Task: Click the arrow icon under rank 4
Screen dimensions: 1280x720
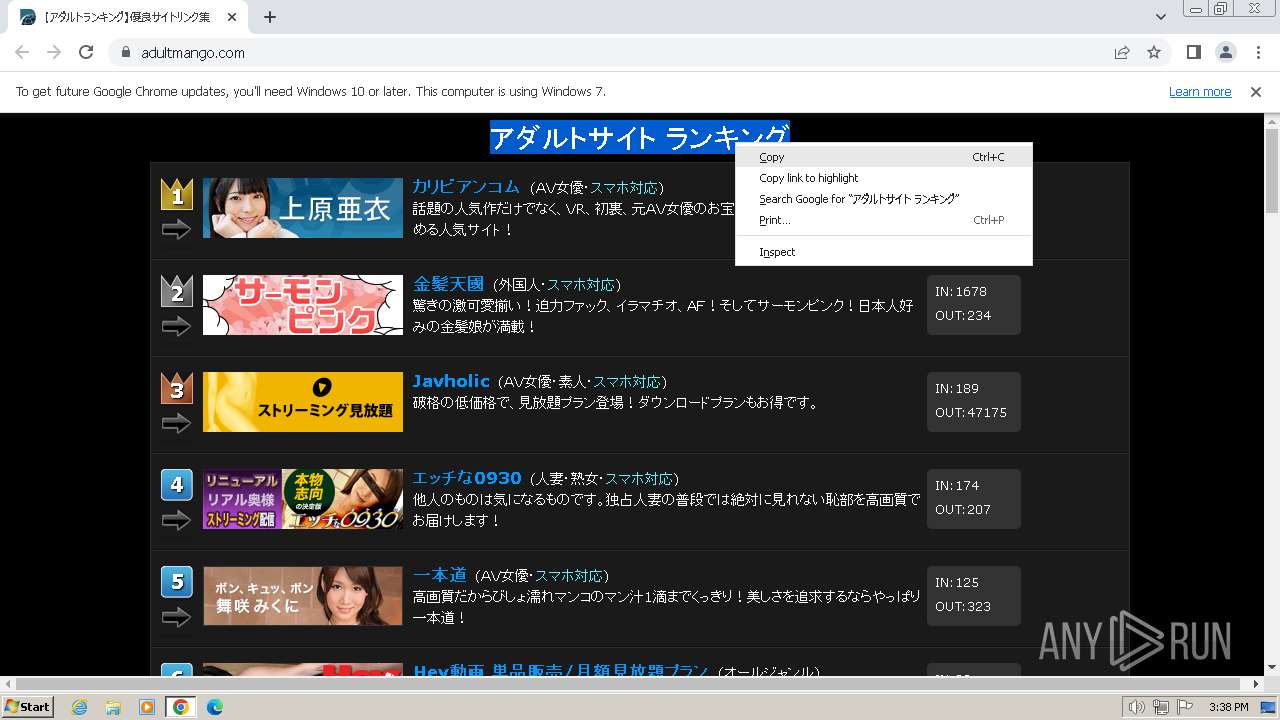Action: tap(176, 521)
